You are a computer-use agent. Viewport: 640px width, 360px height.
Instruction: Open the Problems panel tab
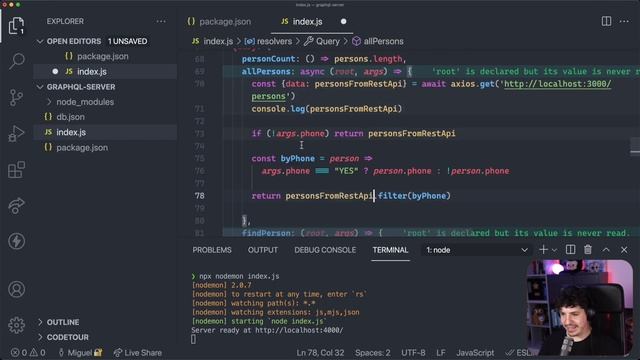pyautogui.click(x=212, y=250)
